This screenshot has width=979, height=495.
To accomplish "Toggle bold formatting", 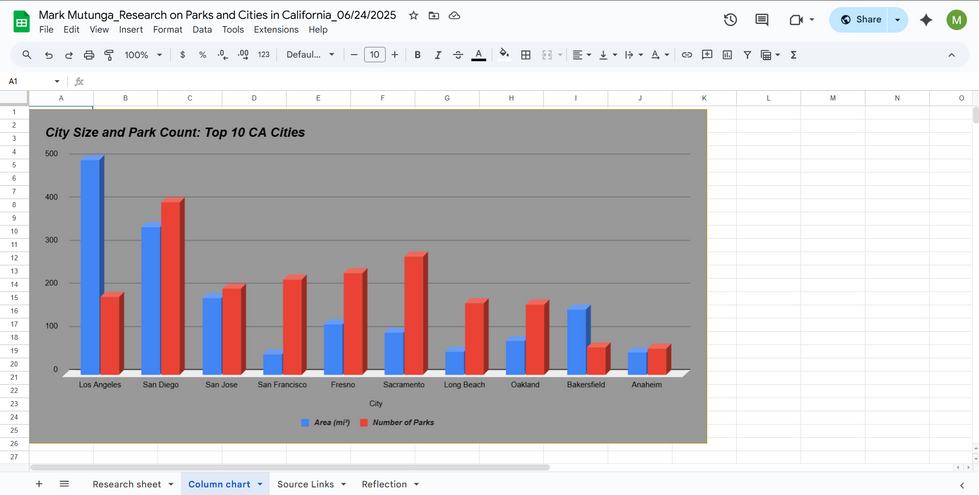I will (418, 55).
